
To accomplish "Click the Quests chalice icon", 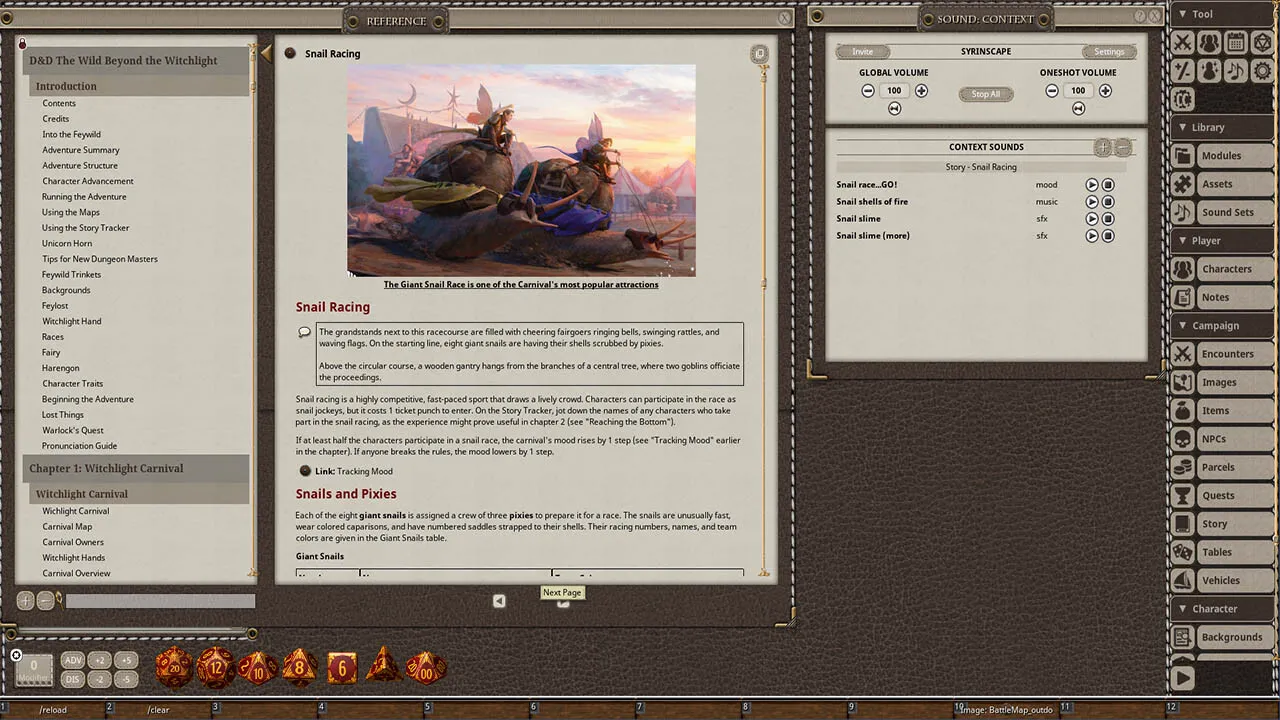I will coord(1183,495).
